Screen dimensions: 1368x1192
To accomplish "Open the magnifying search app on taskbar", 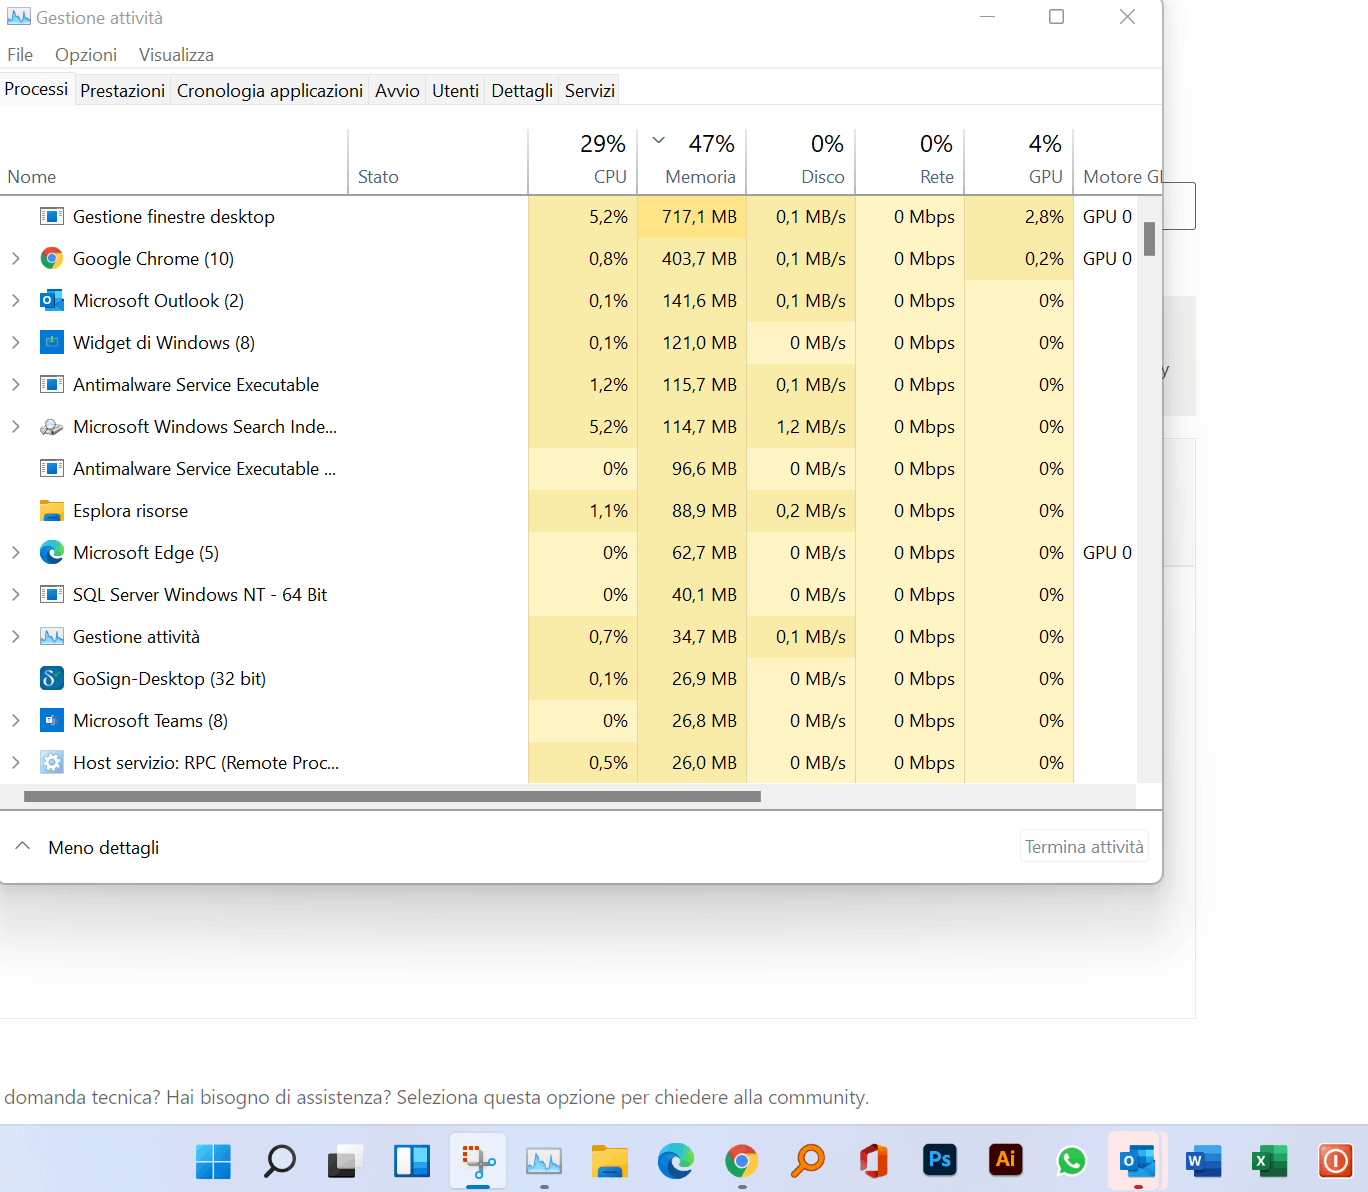I will [807, 1161].
